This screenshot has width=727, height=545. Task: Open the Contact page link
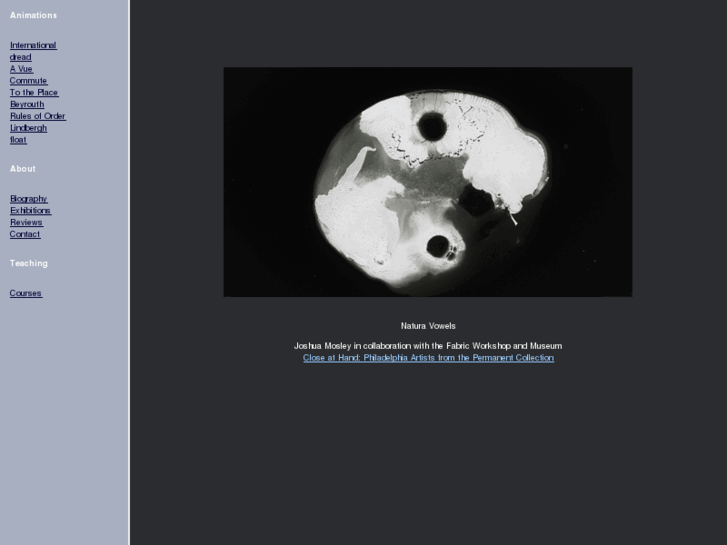[x=25, y=234]
